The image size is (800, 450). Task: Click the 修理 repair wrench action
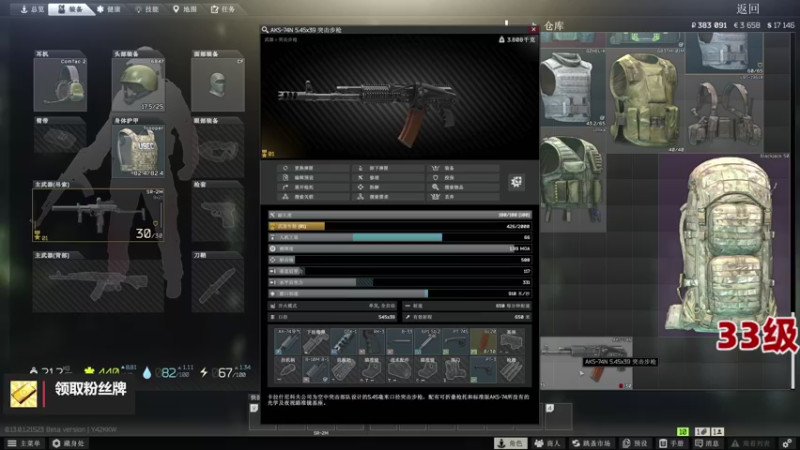(x=389, y=178)
